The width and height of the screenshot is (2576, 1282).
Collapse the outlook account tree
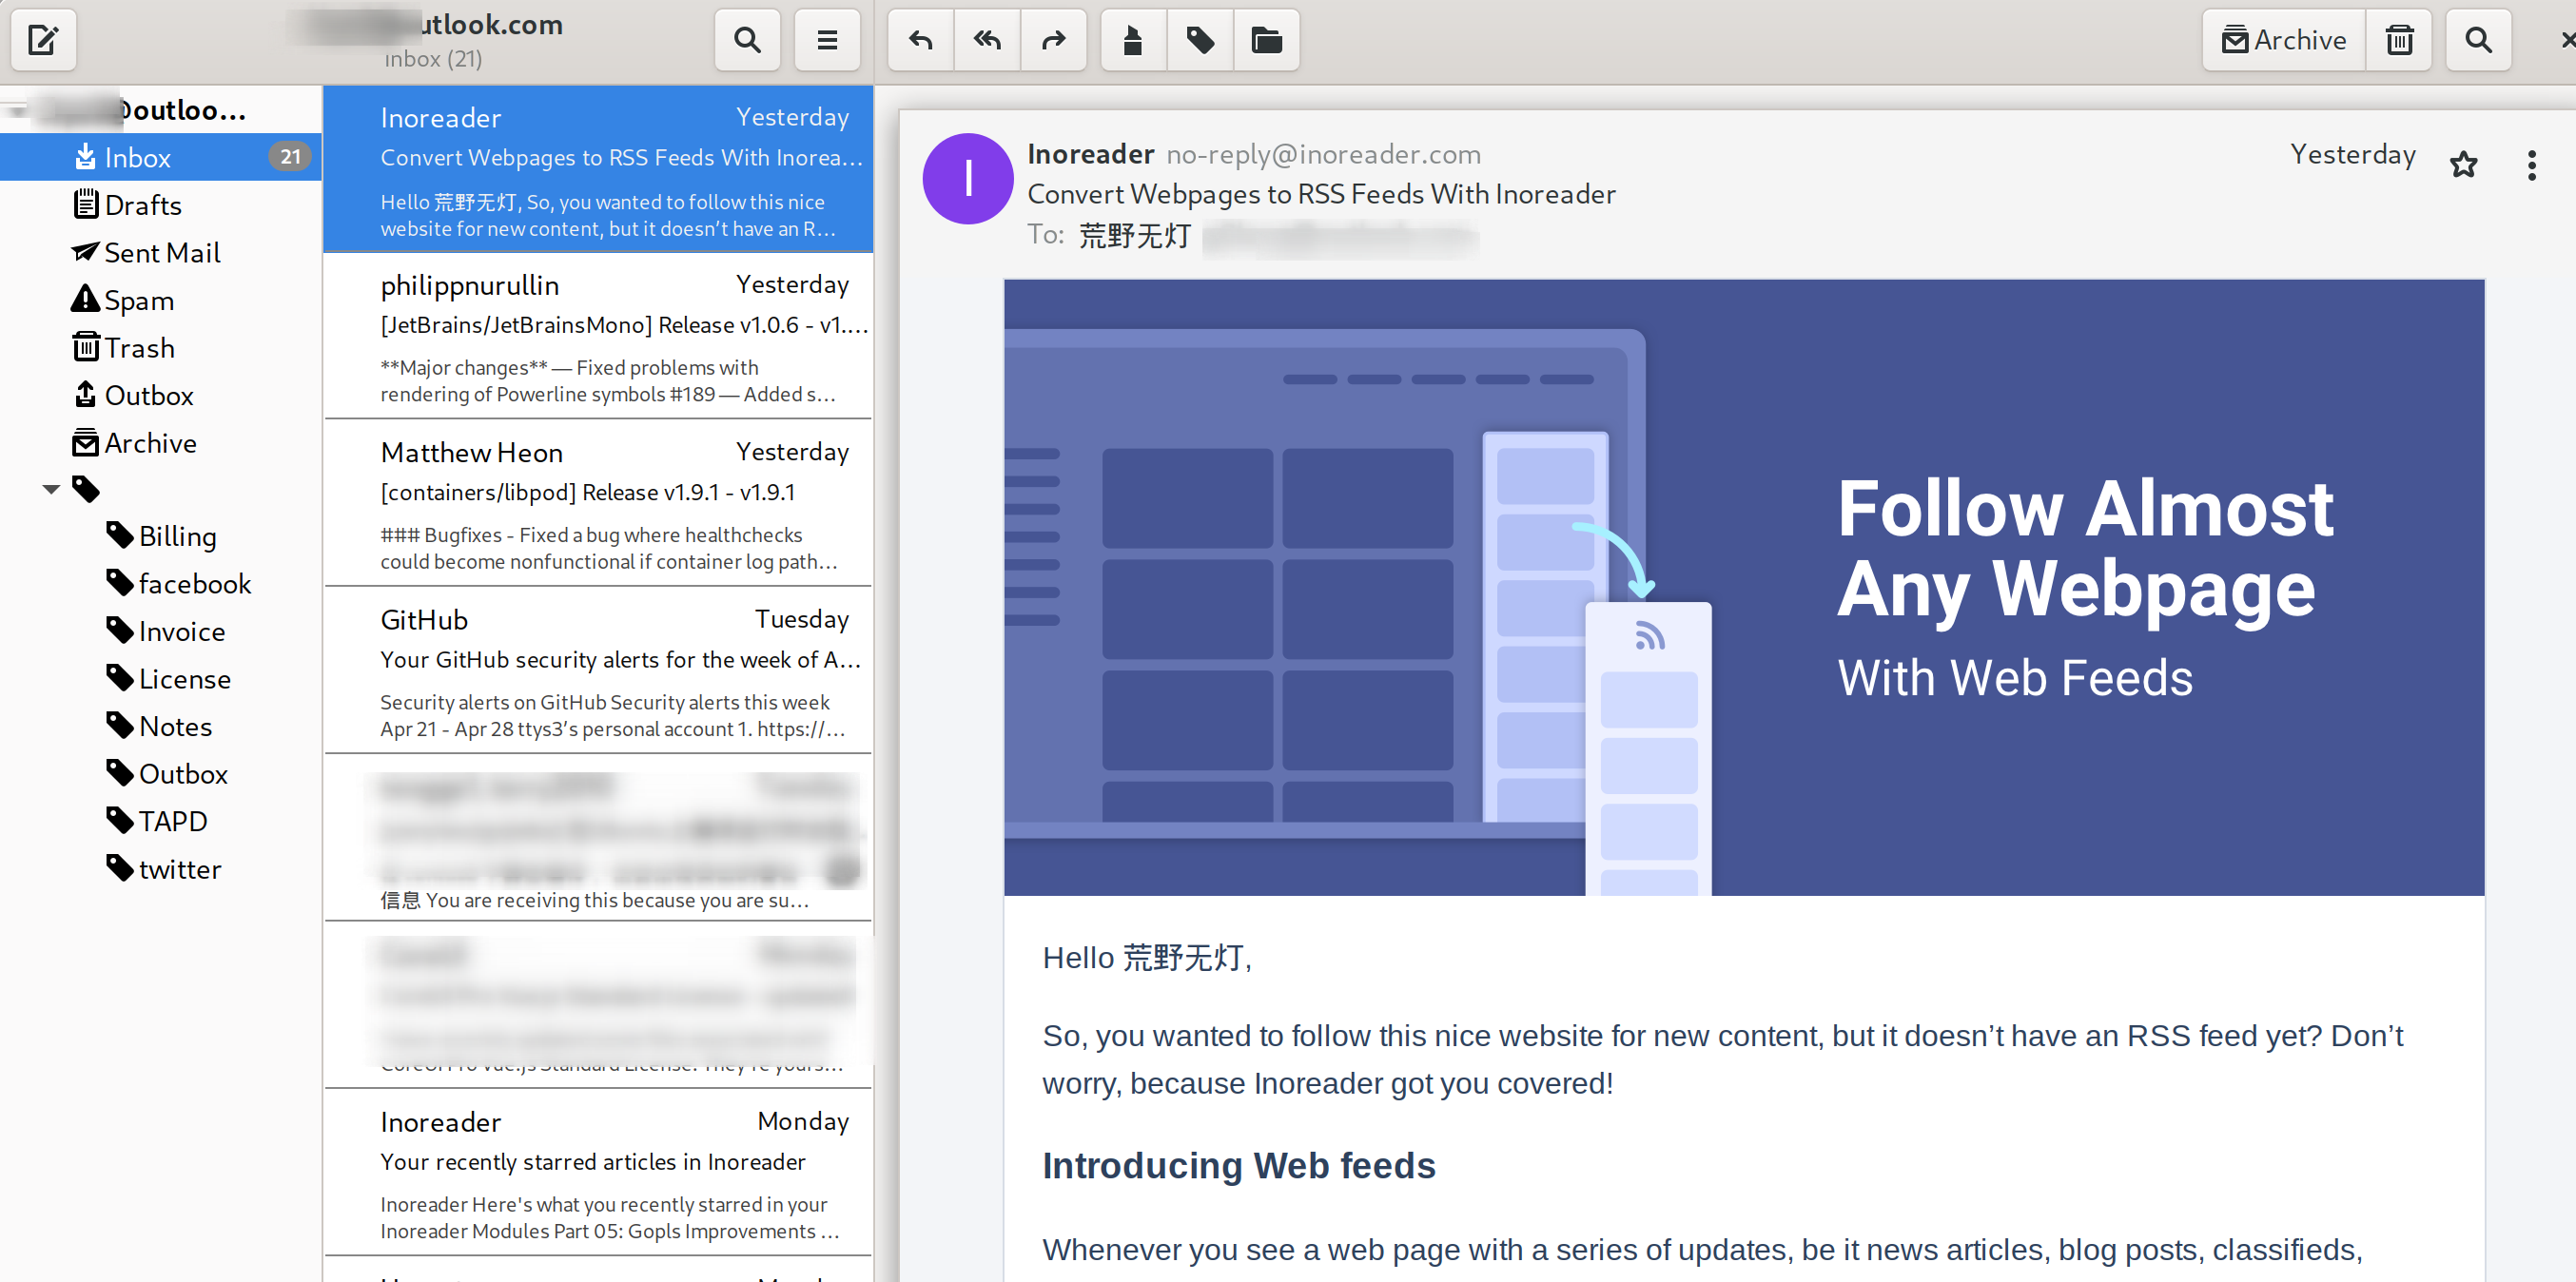pyautogui.click(x=17, y=110)
